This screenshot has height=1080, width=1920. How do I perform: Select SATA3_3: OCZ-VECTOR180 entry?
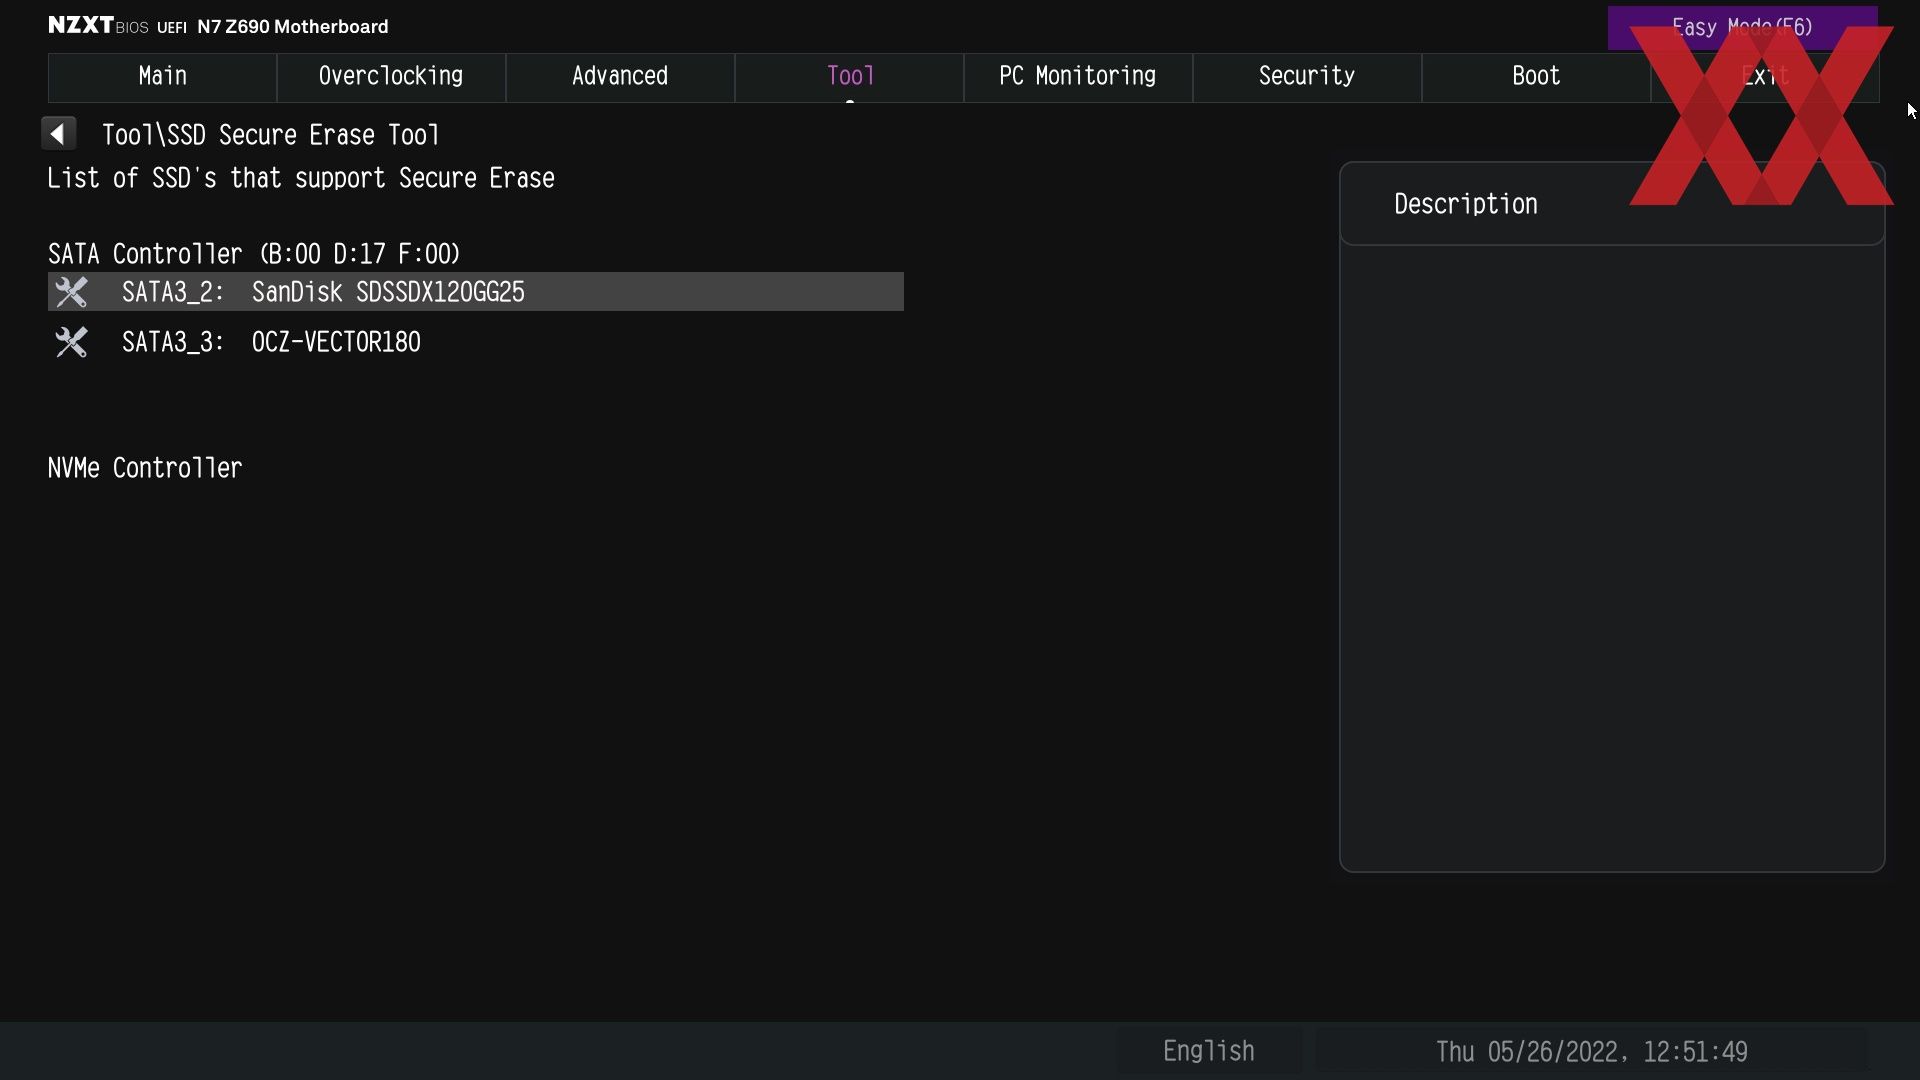[x=476, y=342]
